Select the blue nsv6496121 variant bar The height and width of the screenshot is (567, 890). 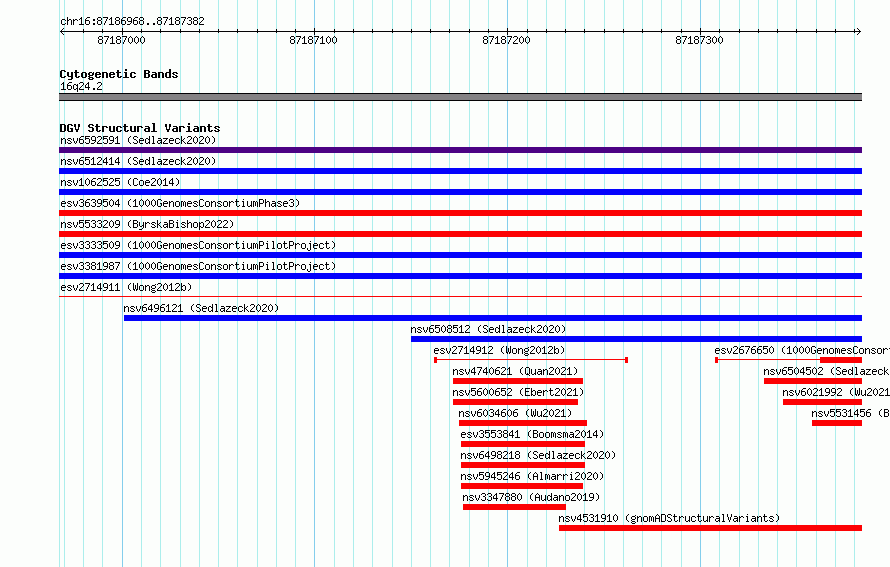(x=493, y=318)
